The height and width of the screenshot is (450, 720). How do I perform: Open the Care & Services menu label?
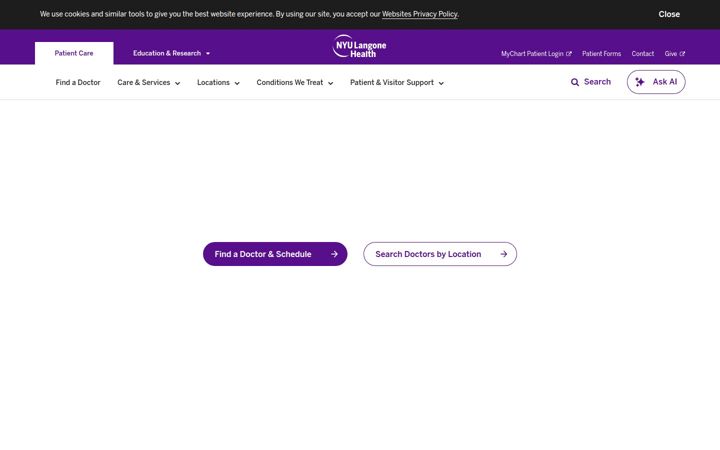[x=144, y=83]
